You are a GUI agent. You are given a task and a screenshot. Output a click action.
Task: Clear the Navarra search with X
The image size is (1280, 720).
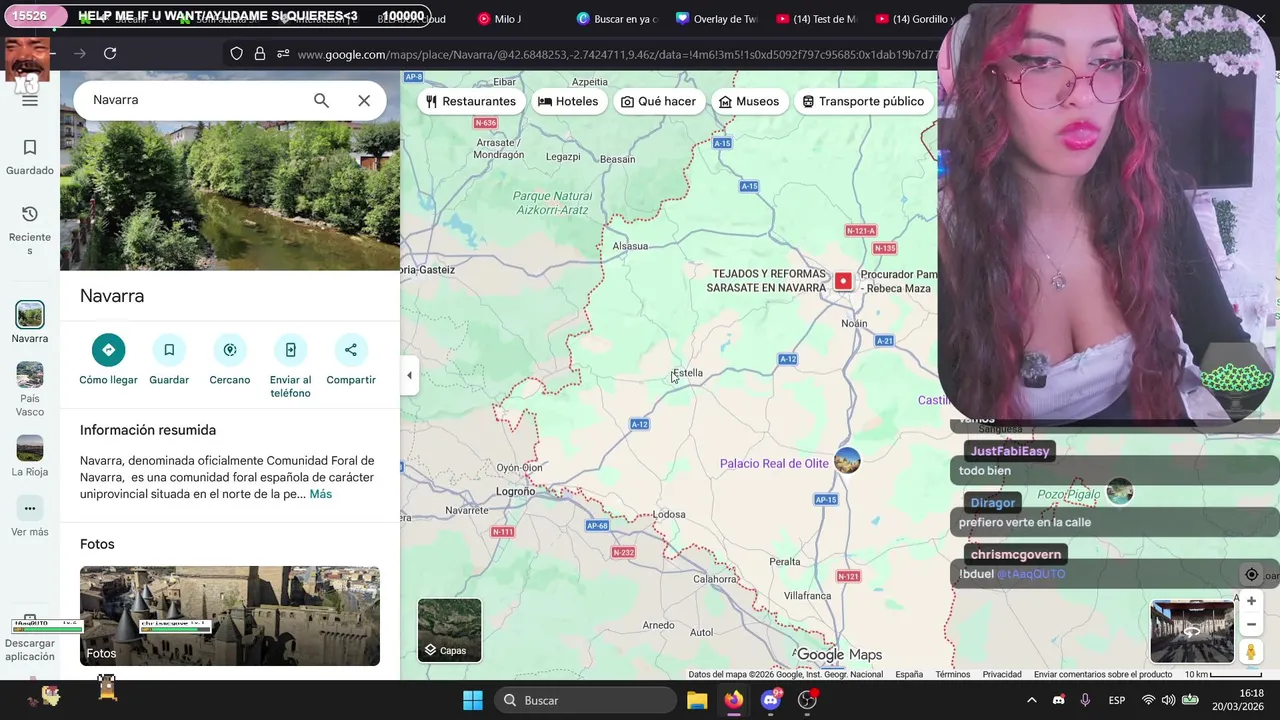point(364,100)
